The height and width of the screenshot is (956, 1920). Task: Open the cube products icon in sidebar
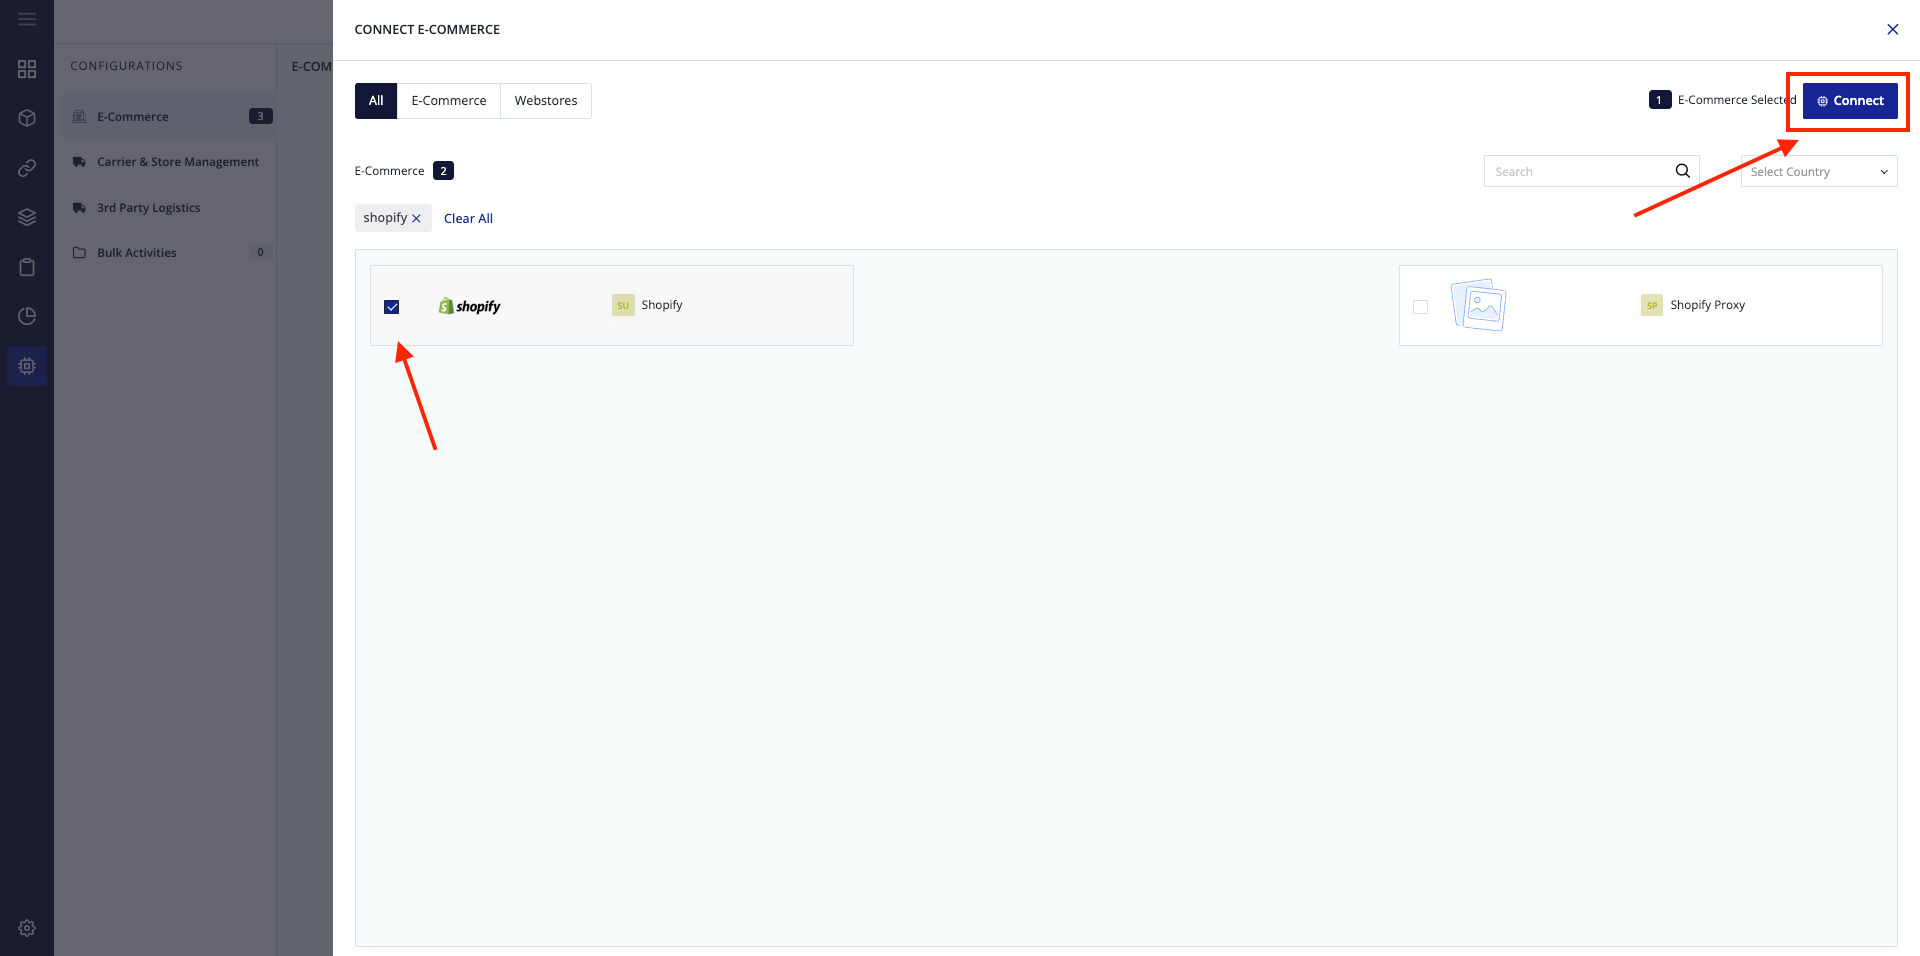(x=27, y=118)
